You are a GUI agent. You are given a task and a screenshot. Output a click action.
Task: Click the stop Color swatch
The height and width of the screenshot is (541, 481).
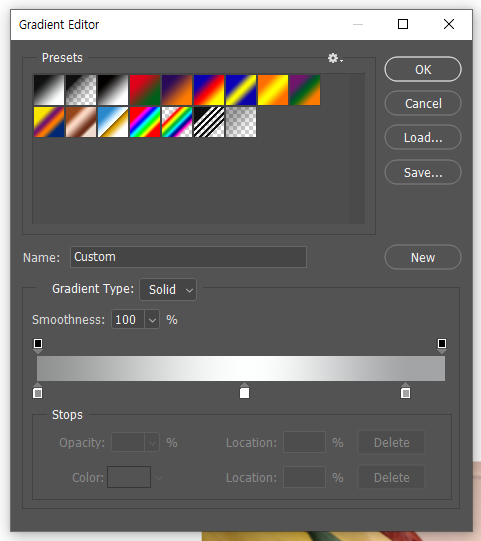coord(129,477)
